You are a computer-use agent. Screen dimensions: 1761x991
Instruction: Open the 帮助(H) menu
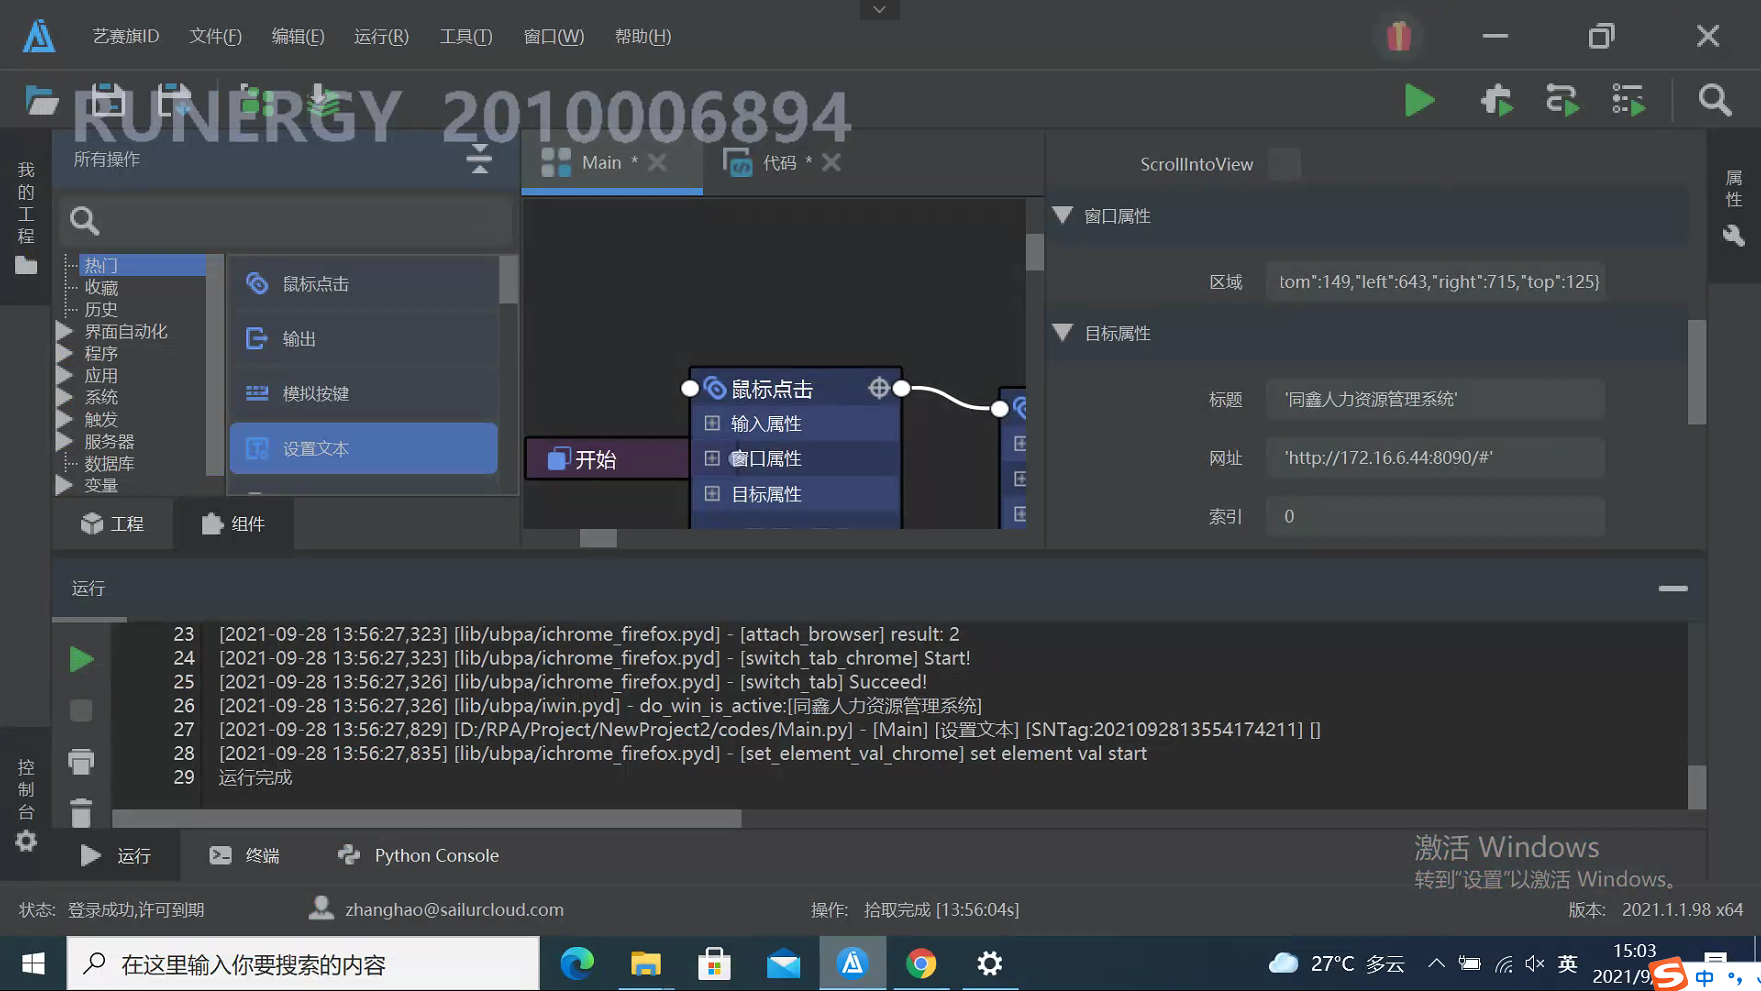[643, 36]
